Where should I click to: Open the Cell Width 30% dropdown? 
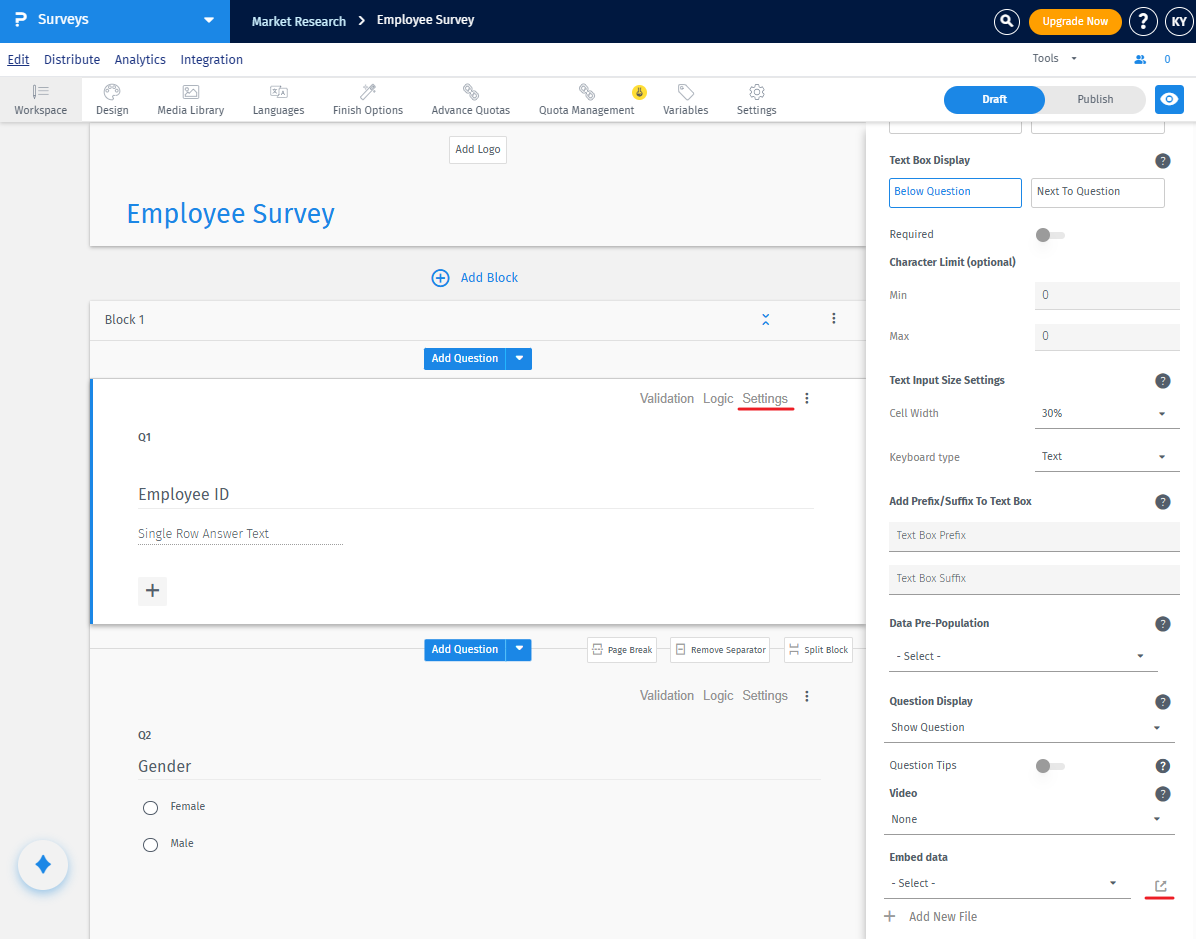pyautogui.click(x=1107, y=413)
